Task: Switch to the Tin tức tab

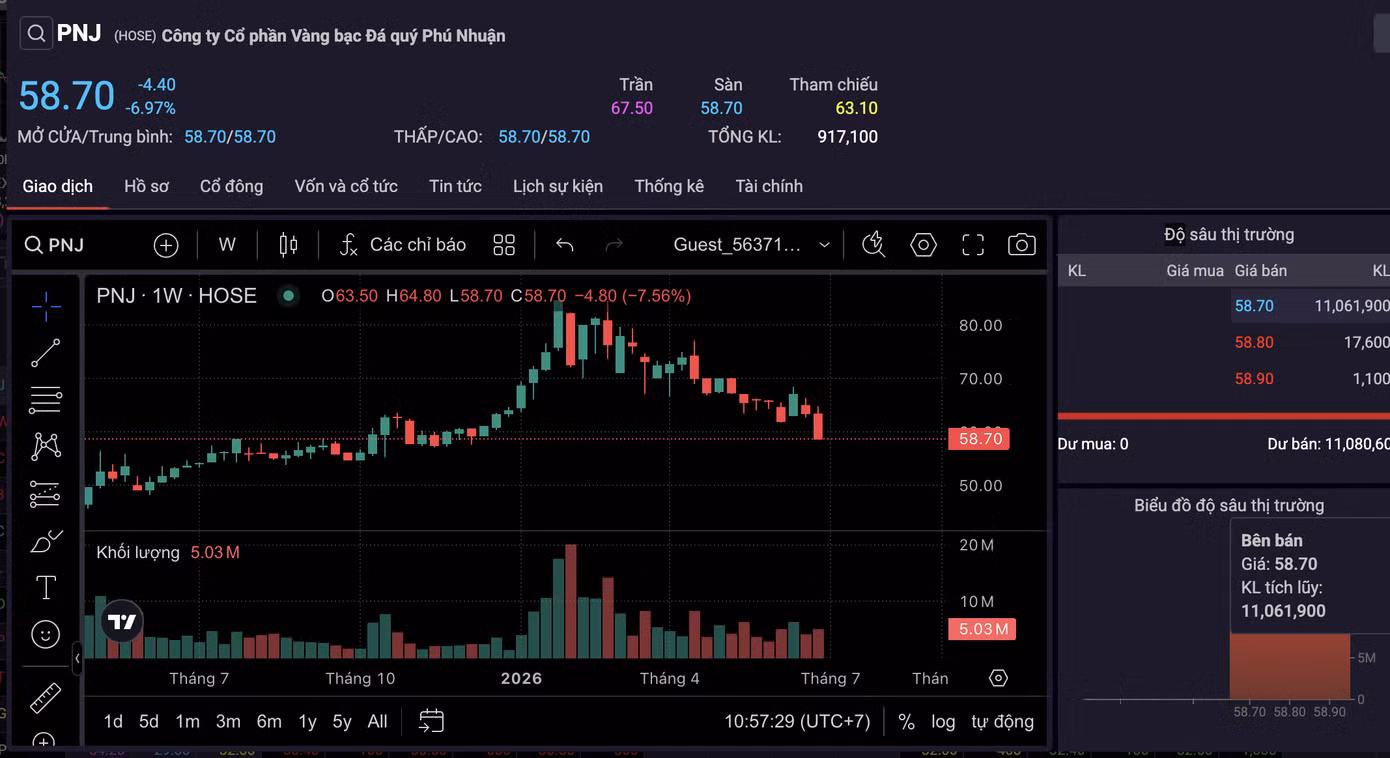Action: pos(455,186)
